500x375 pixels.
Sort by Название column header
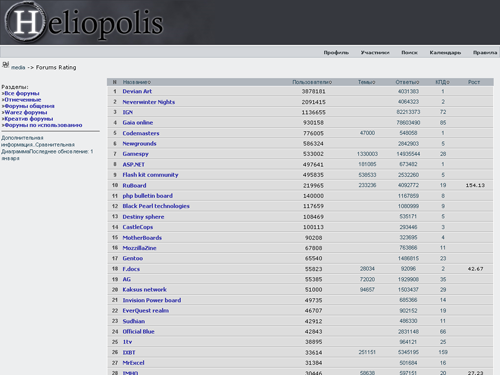tap(137, 82)
